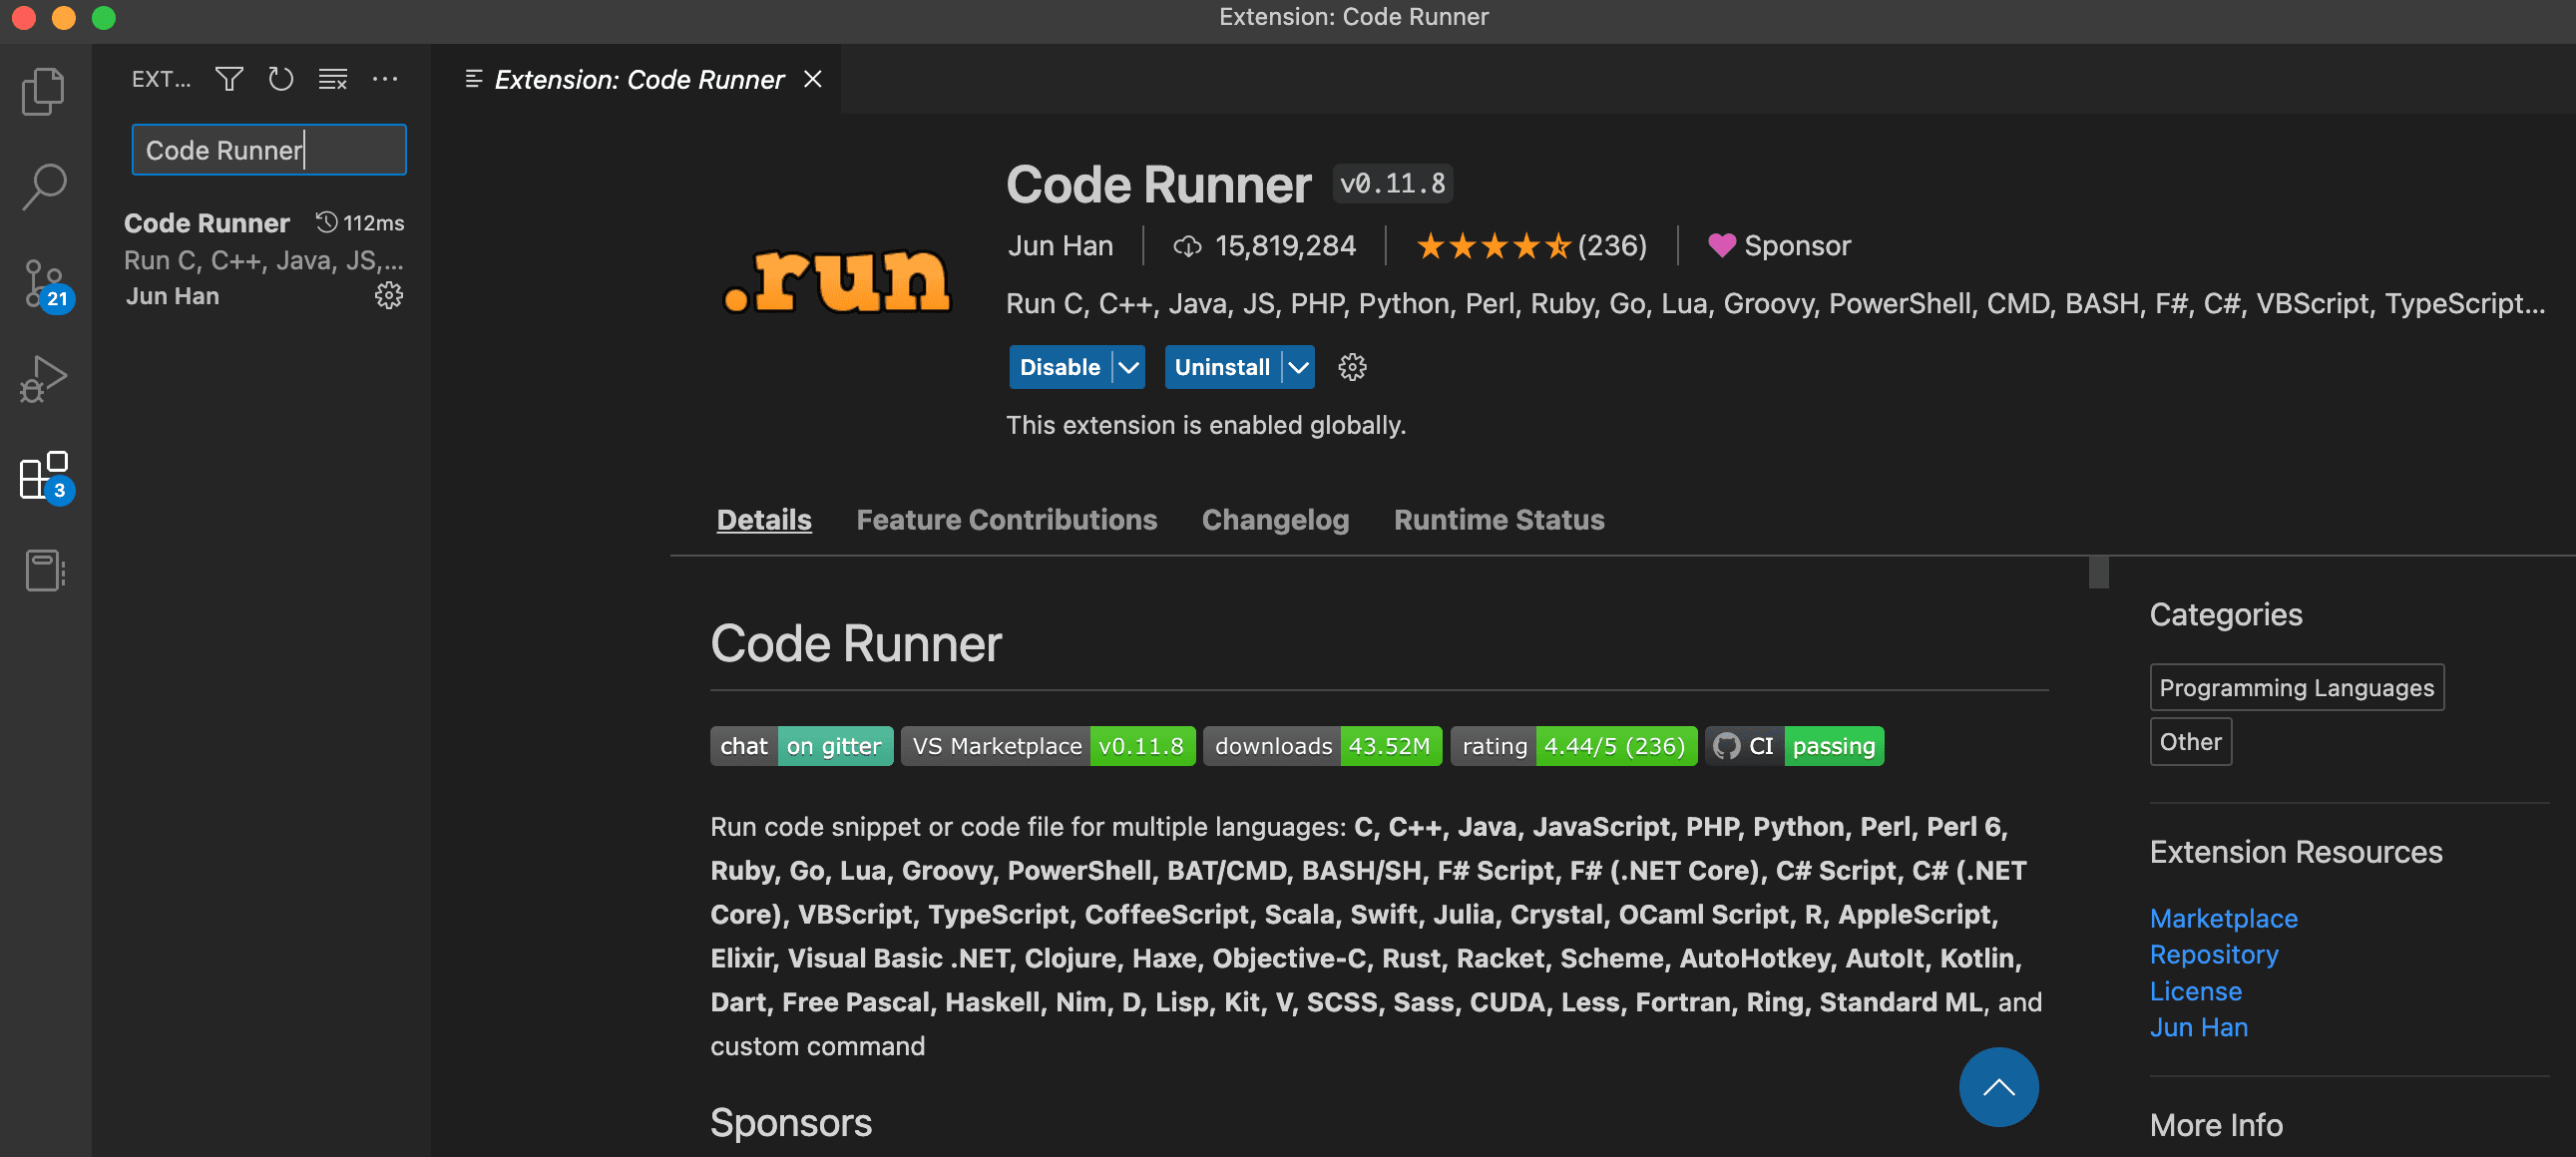Switch to Feature Contributions tab
Viewport: 2576px width, 1157px height.
point(1006,520)
